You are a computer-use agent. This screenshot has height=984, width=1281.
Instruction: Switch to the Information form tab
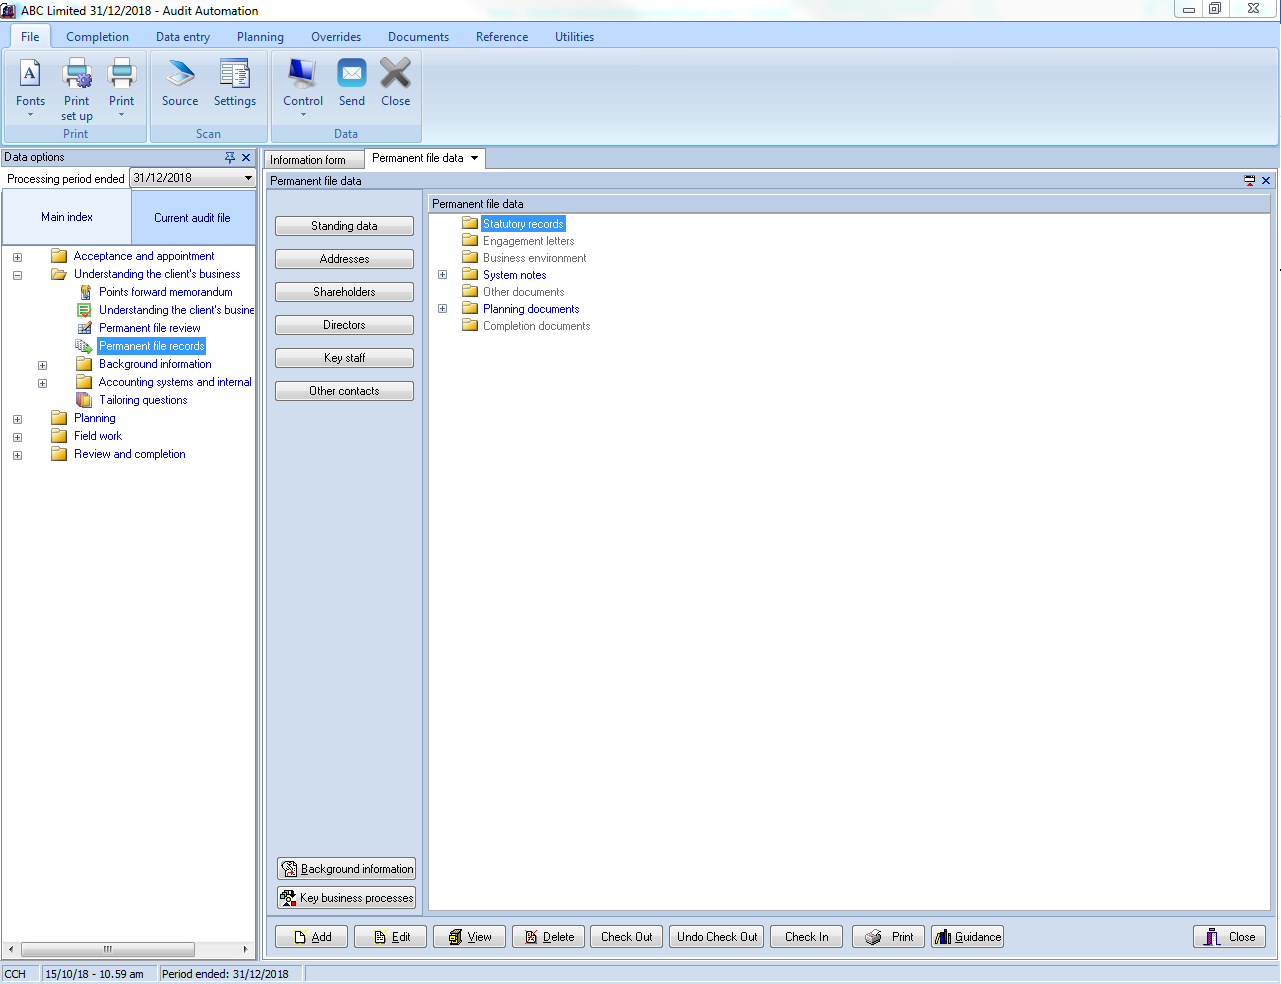[x=313, y=160]
